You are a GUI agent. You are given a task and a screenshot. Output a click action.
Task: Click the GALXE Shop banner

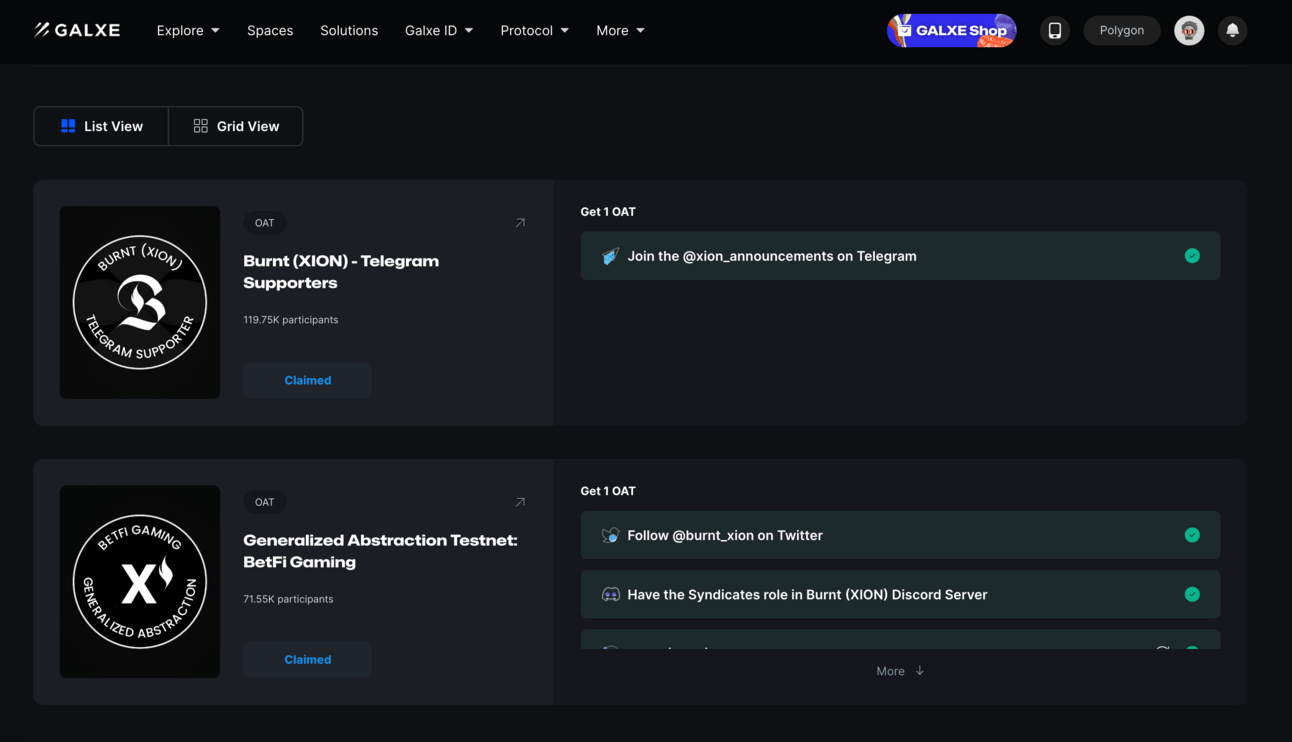tap(951, 30)
